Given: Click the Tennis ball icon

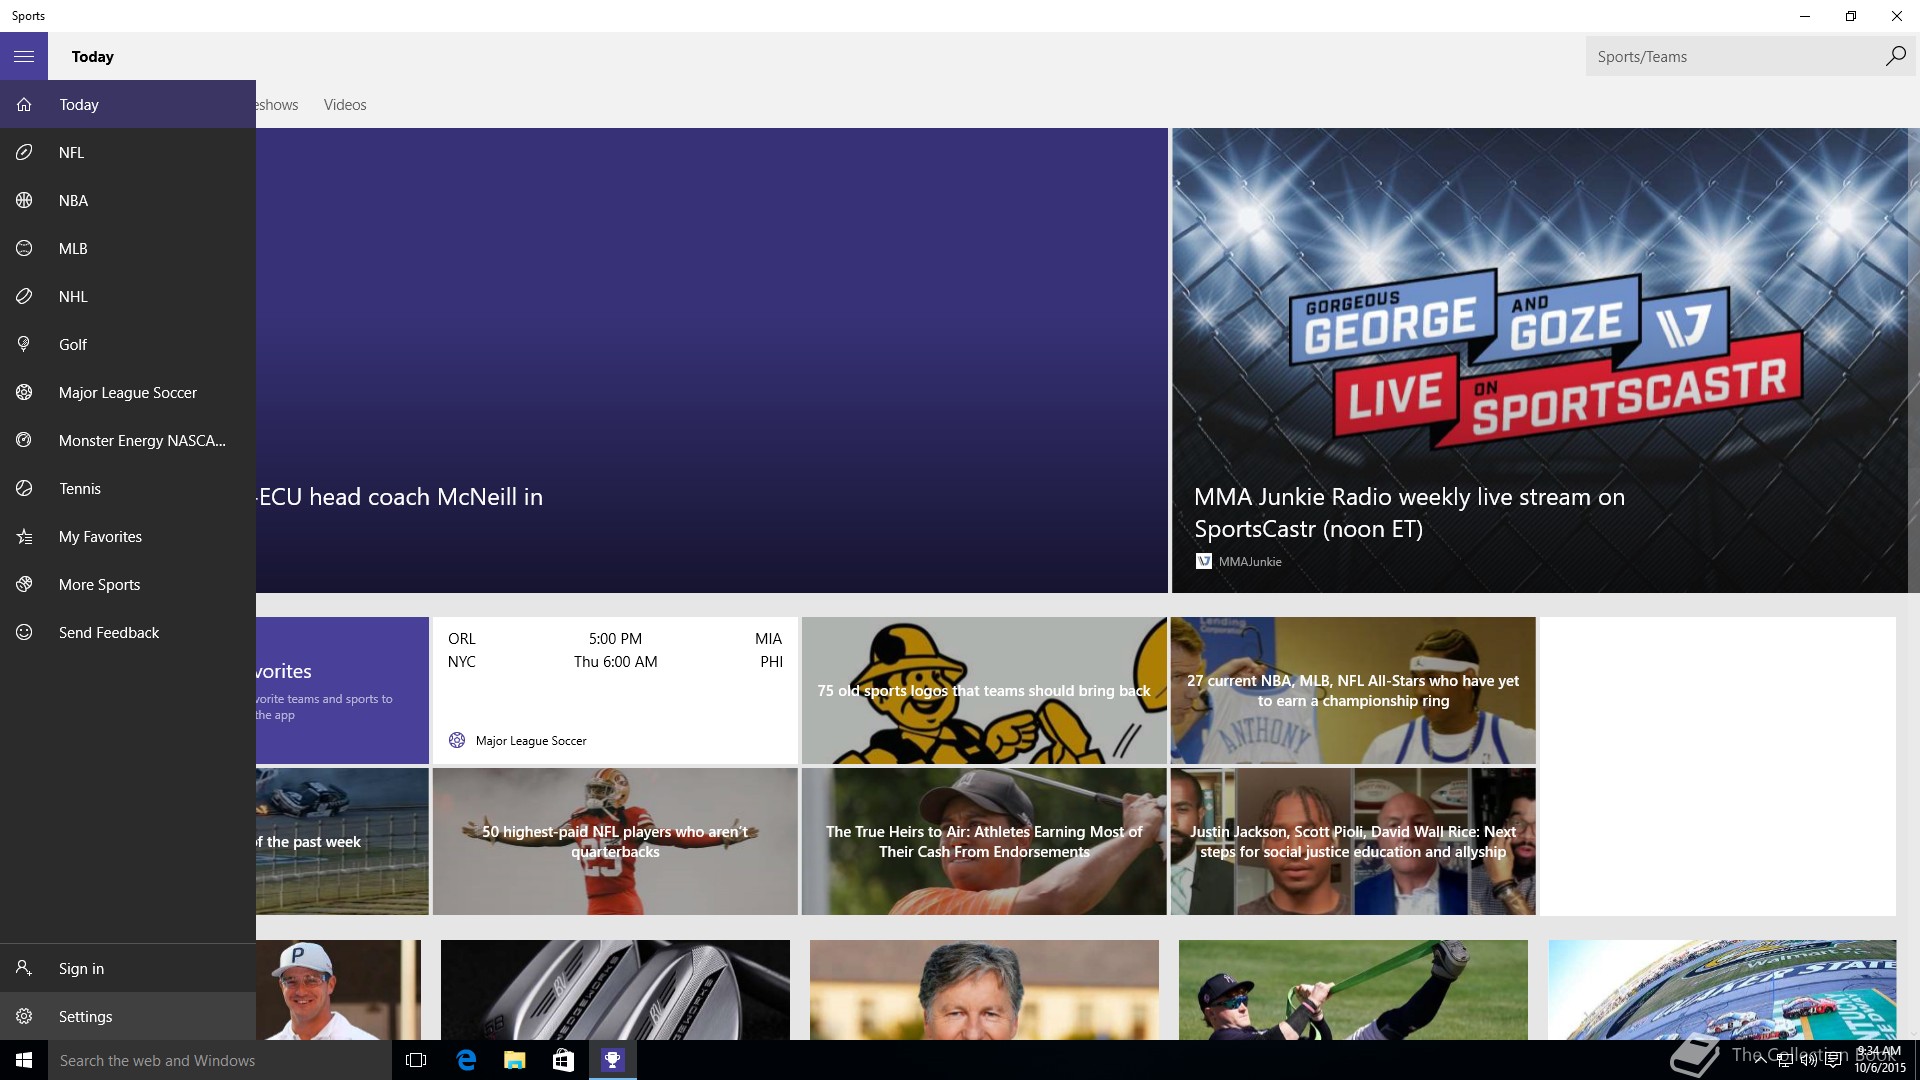Looking at the screenshot, I should point(24,488).
